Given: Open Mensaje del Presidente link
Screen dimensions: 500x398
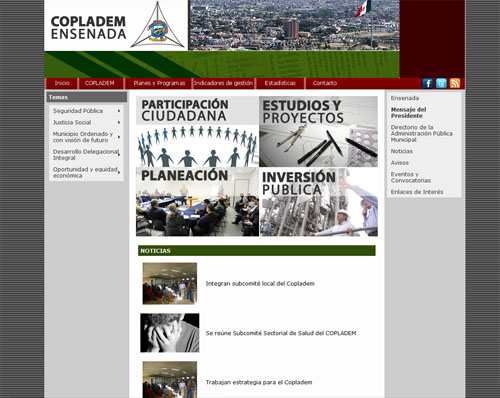Looking at the screenshot, I should pyautogui.click(x=408, y=113).
